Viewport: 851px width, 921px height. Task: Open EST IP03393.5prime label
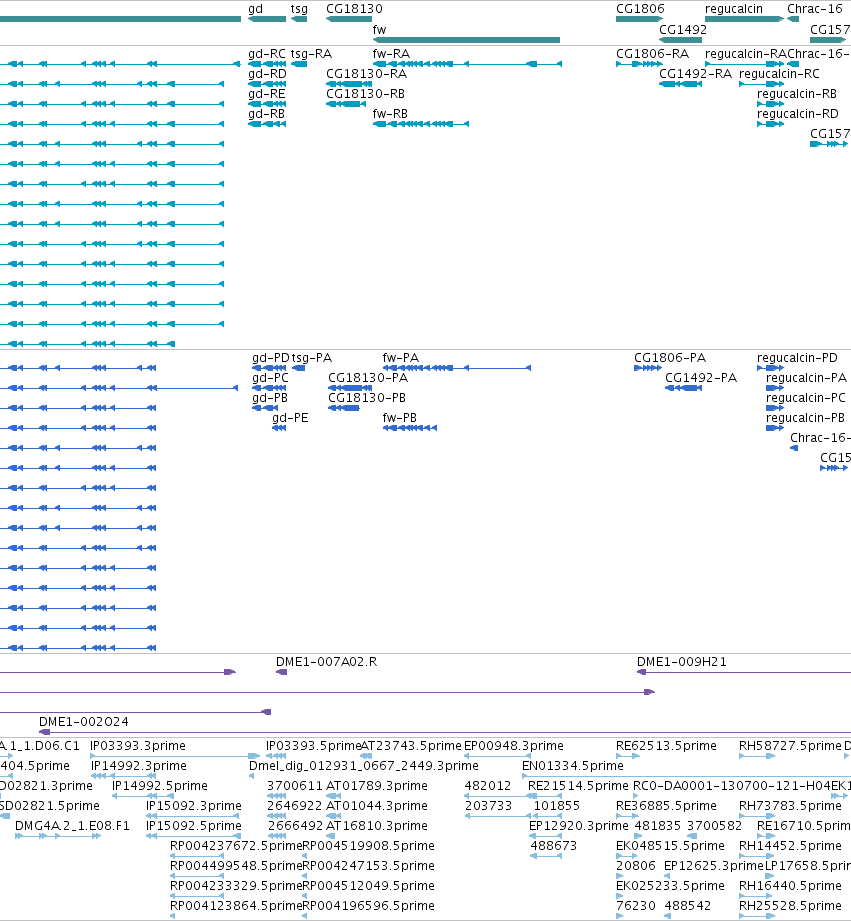coord(314,746)
